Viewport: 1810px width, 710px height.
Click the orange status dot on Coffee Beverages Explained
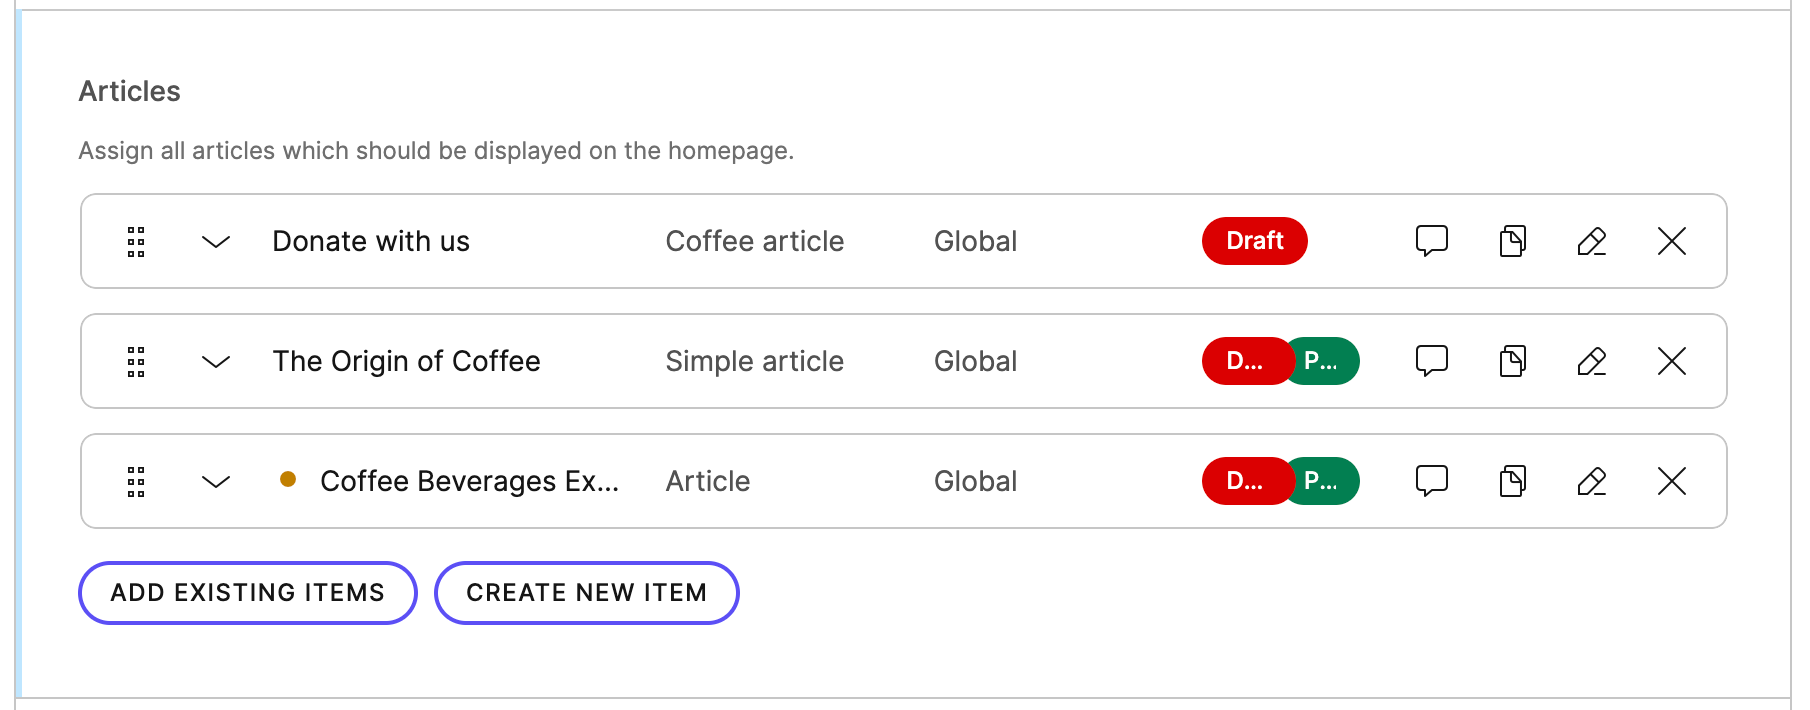(288, 481)
